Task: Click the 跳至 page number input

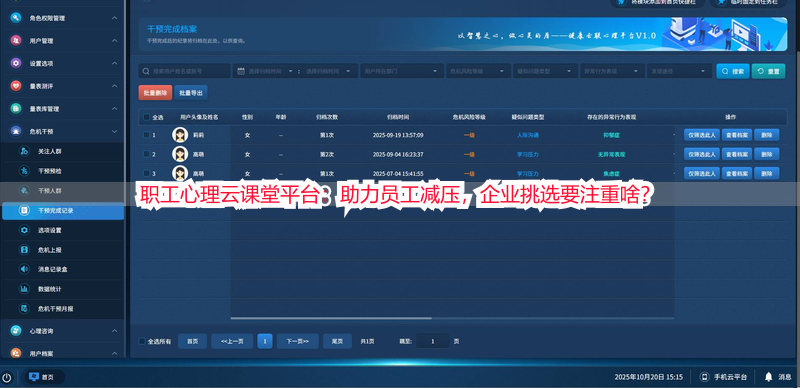Action: (x=433, y=341)
